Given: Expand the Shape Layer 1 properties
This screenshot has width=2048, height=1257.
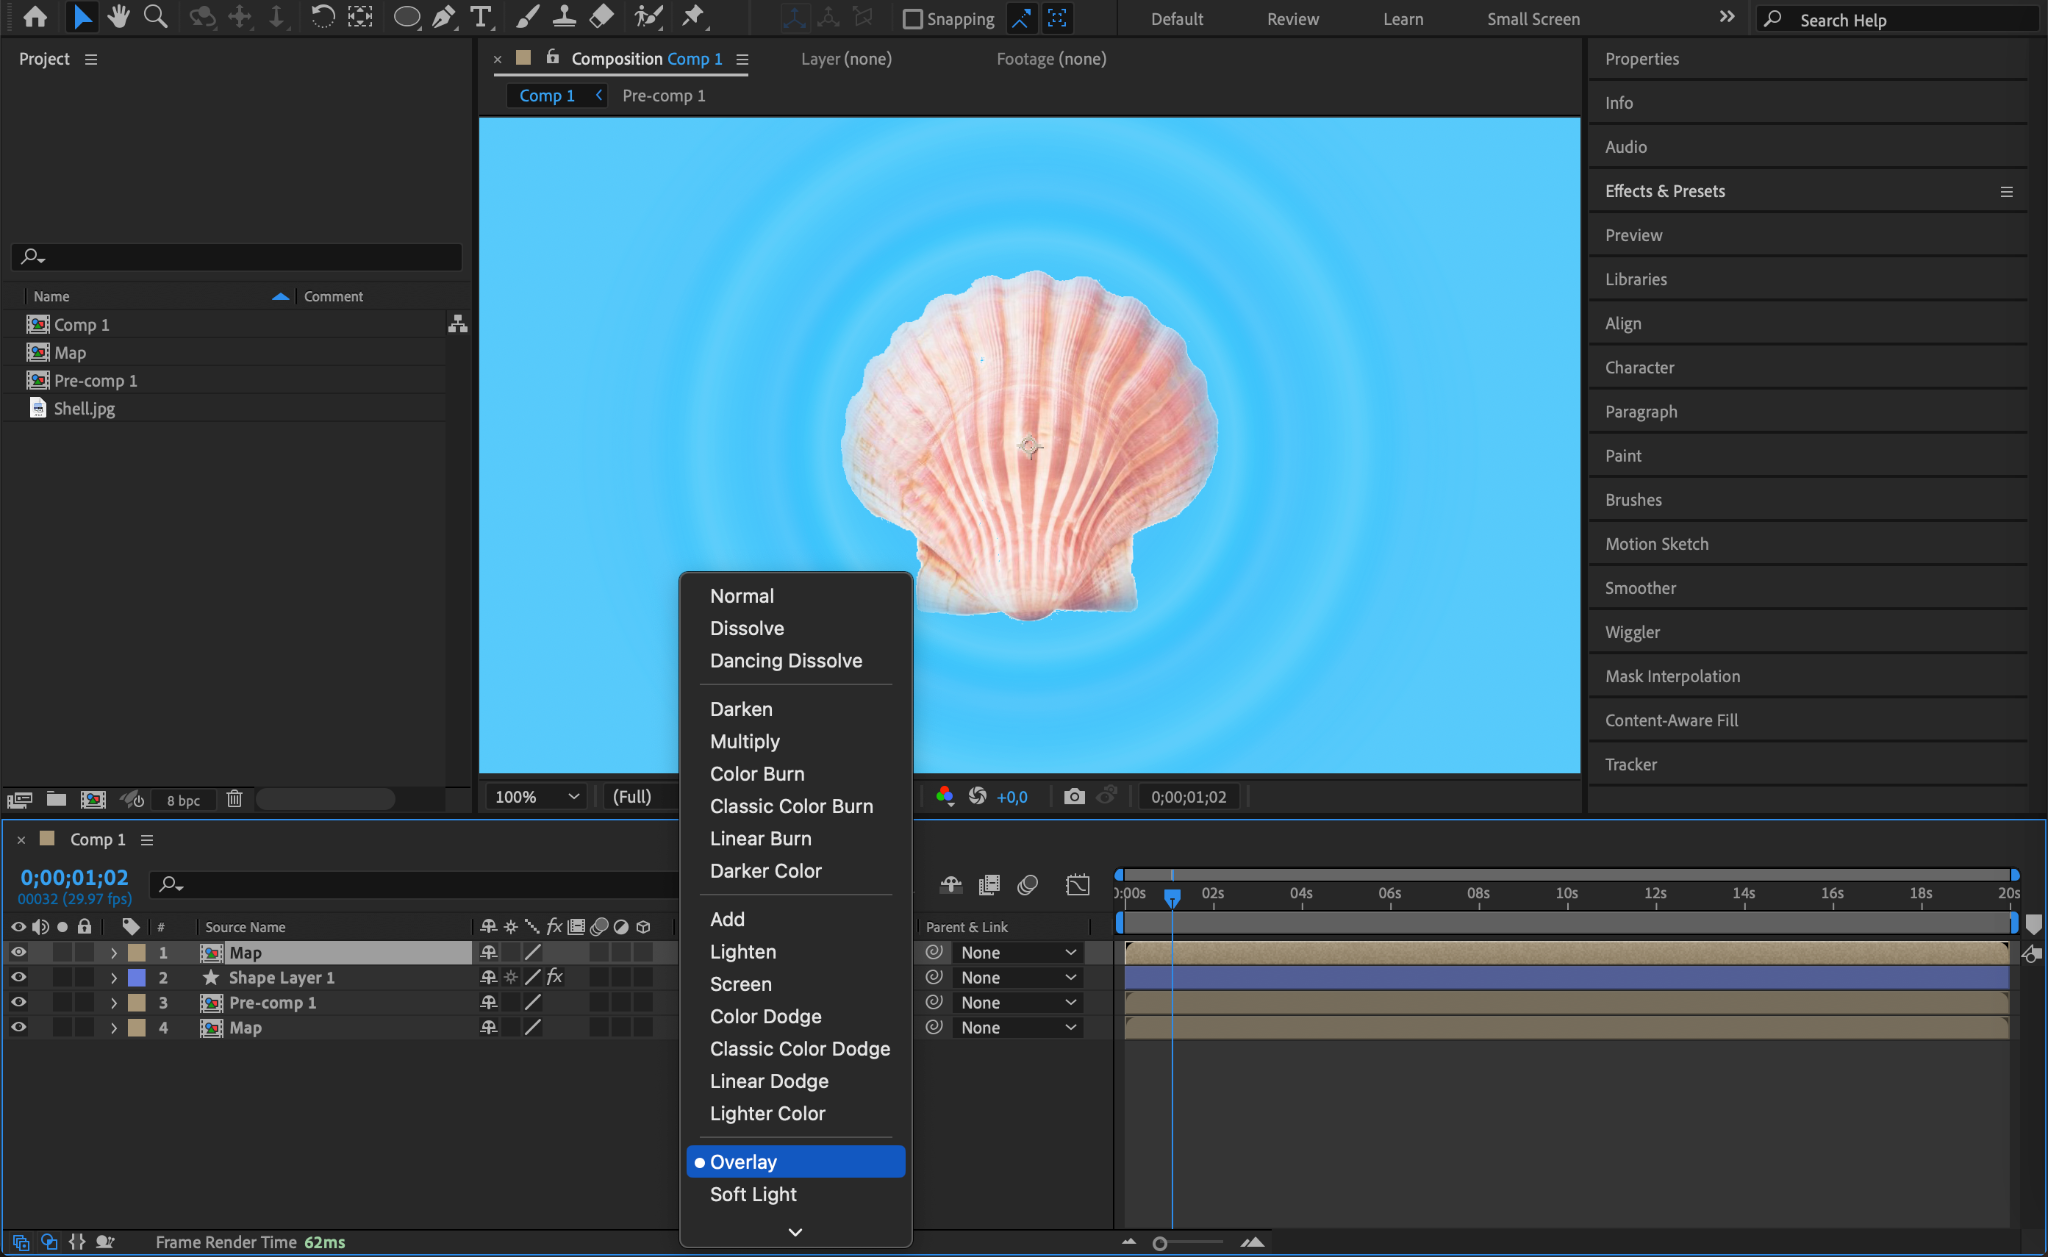Looking at the screenshot, I should [114, 978].
